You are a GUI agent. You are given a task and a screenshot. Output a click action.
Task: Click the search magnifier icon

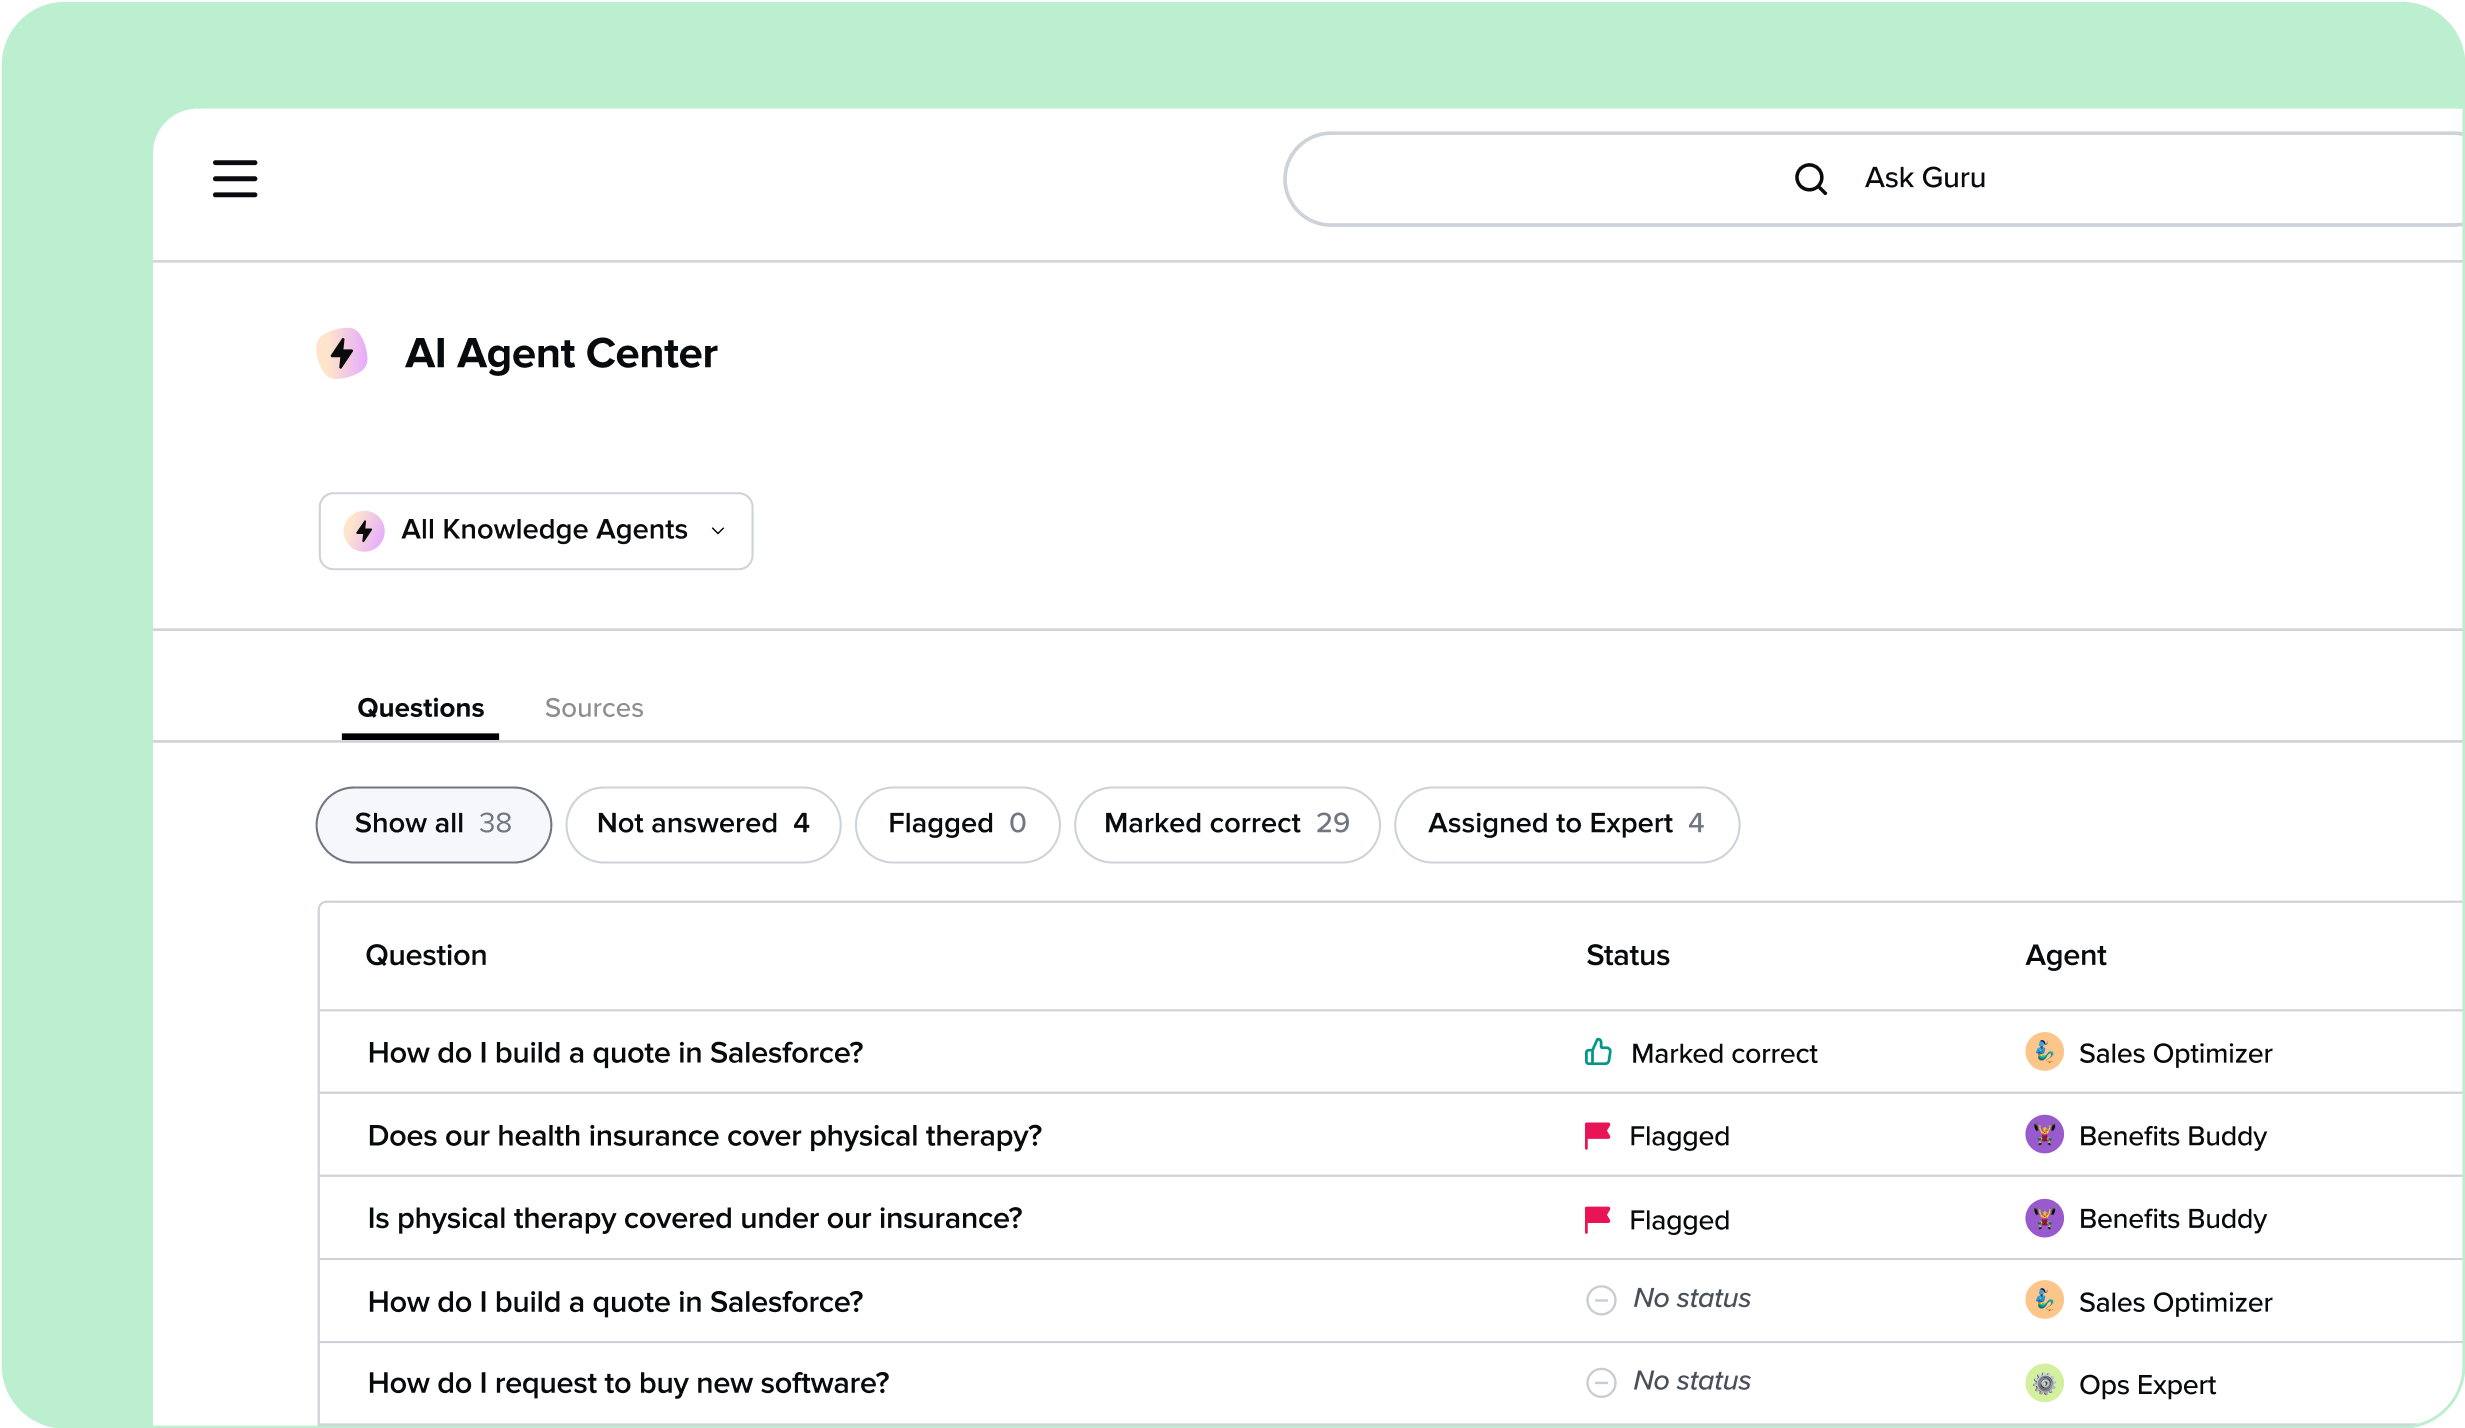click(1810, 179)
